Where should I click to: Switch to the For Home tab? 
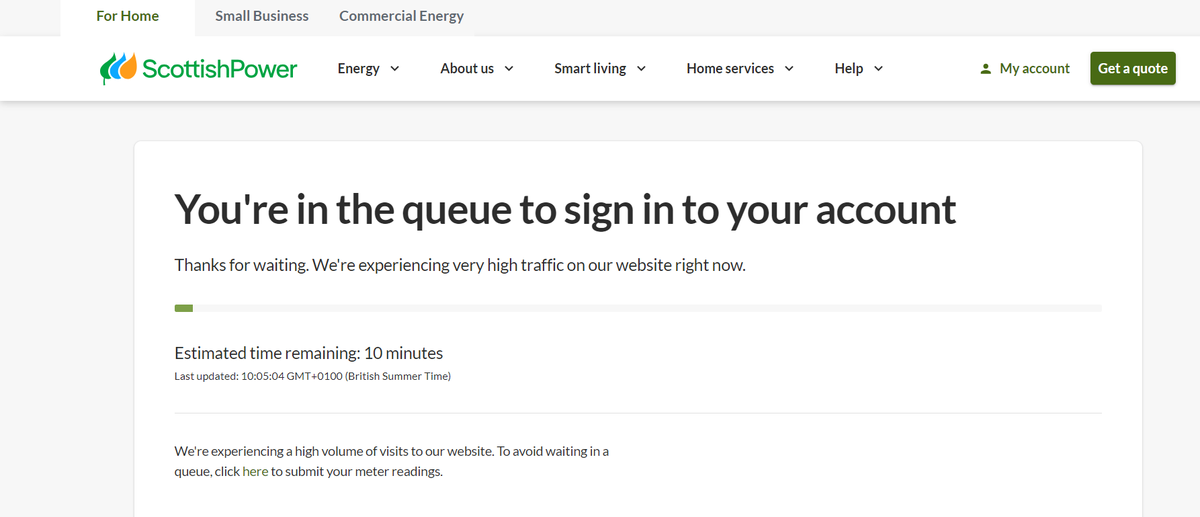[x=127, y=16]
